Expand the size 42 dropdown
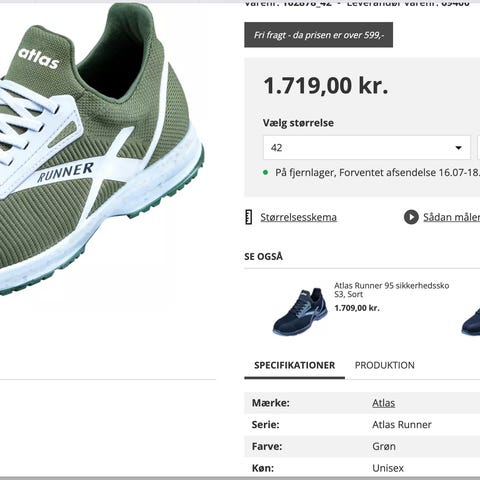 tap(367, 147)
